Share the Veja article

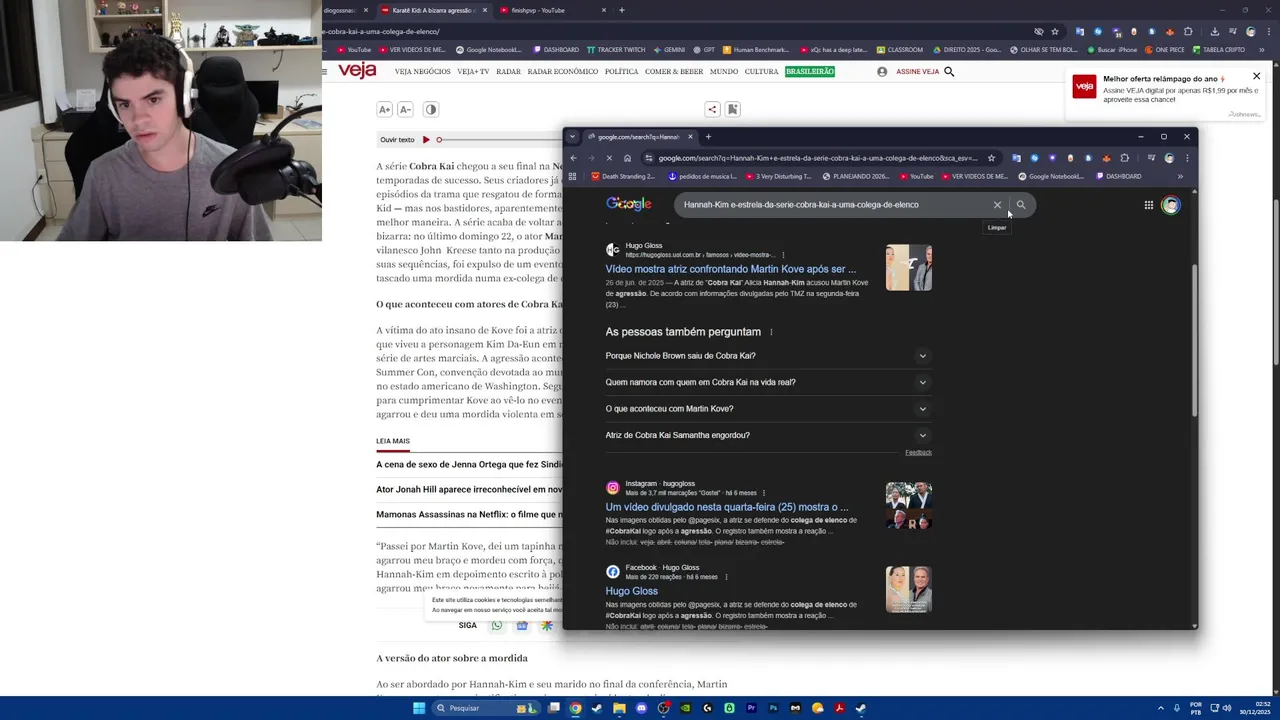[x=712, y=109]
